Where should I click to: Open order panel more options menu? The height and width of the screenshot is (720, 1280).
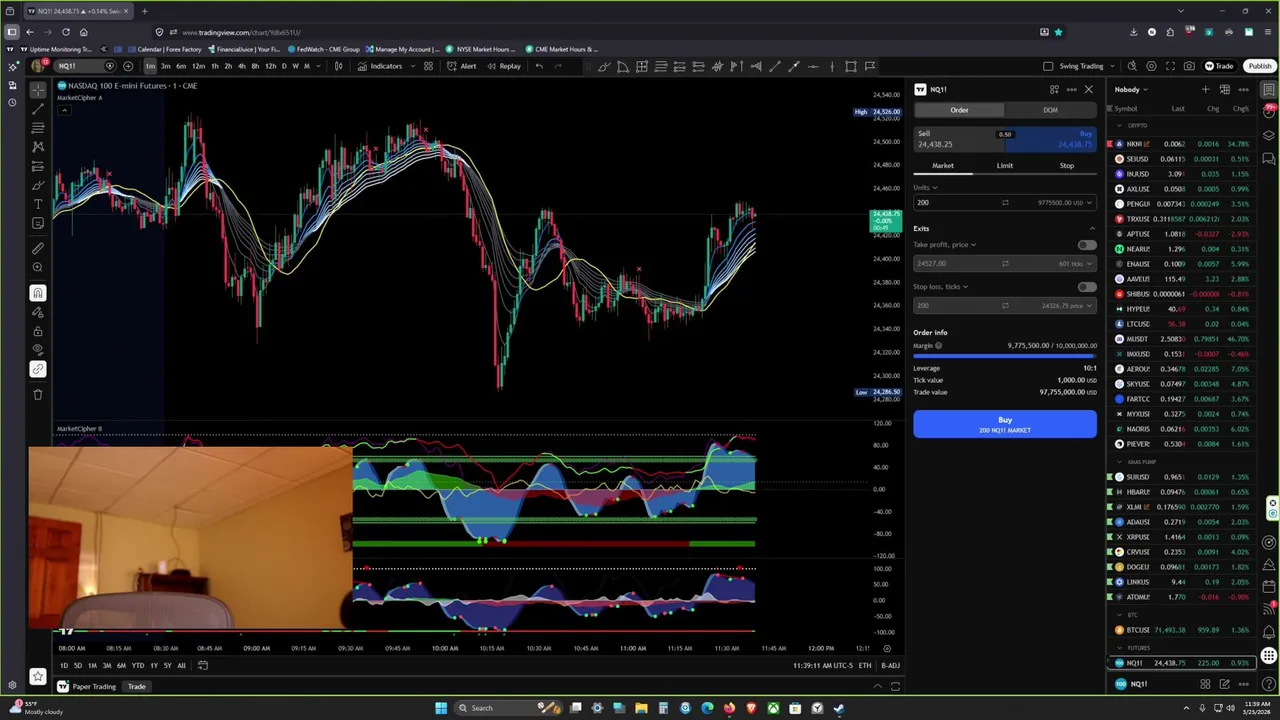pos(1071,89)
